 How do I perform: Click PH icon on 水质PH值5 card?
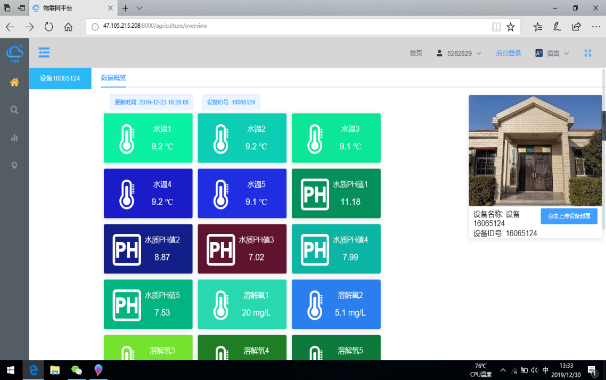point(127,305)
